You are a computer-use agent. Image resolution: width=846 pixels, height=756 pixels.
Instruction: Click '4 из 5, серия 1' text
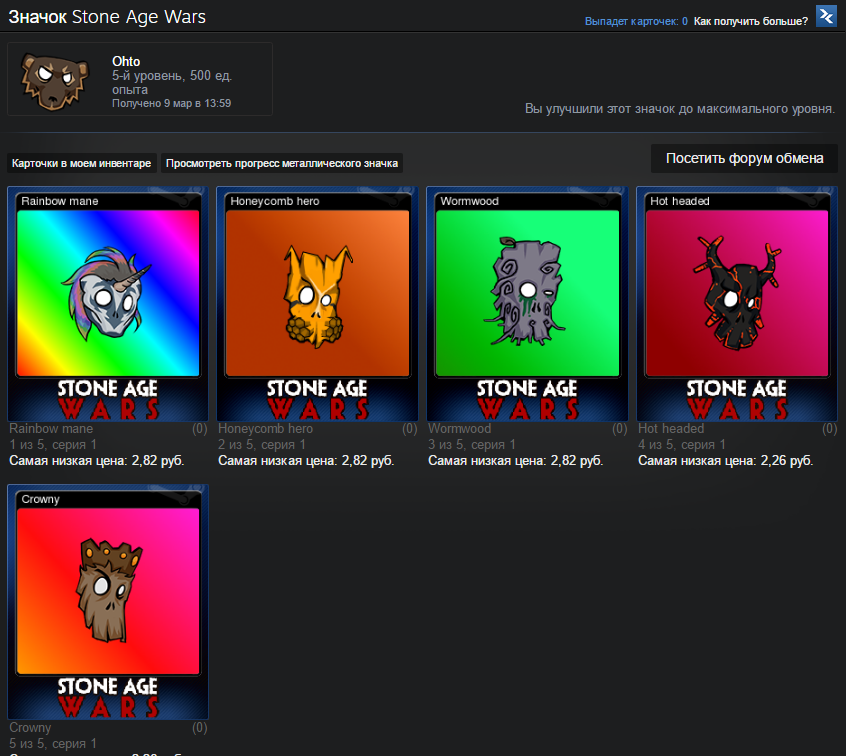(x=681, y=445)
